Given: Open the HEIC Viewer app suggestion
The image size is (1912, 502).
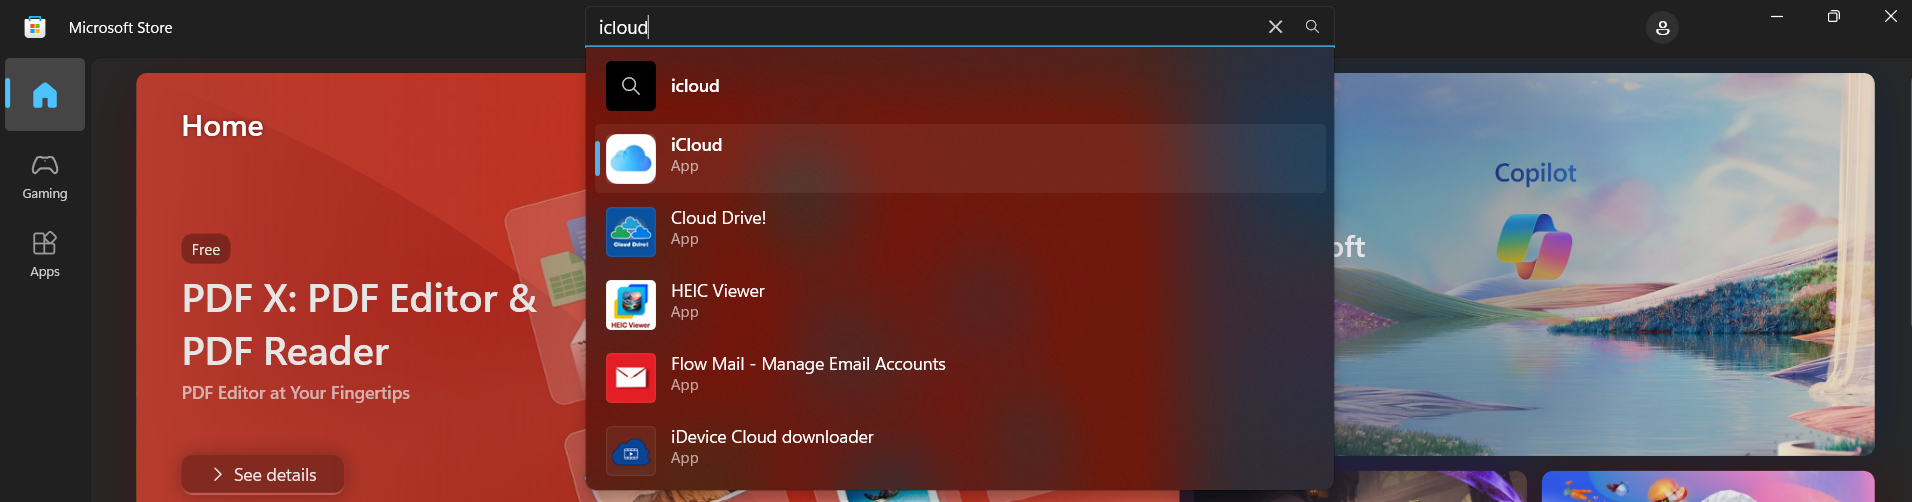Looking at the screenshot, I should point(960,304).
